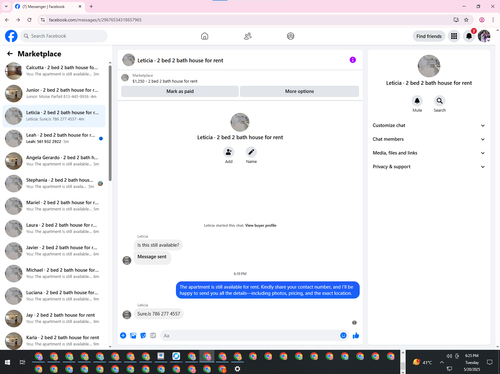Open Calcutta conversation

click(54, 71)
